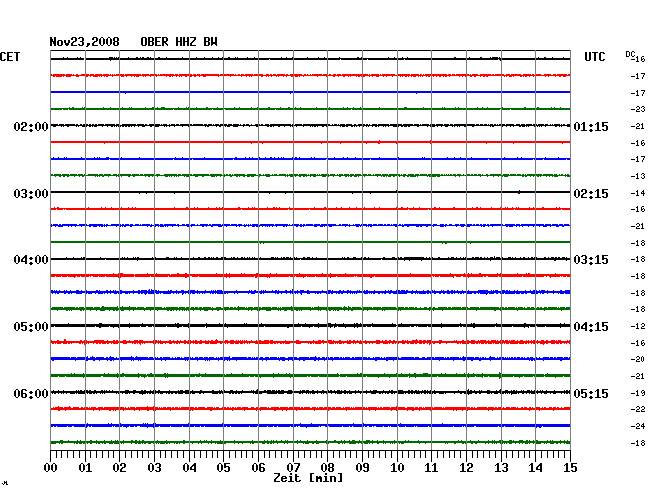This screenshot has height=494, width=650.
Task: Click the "08" minute axis label
Action: [327, 468]
